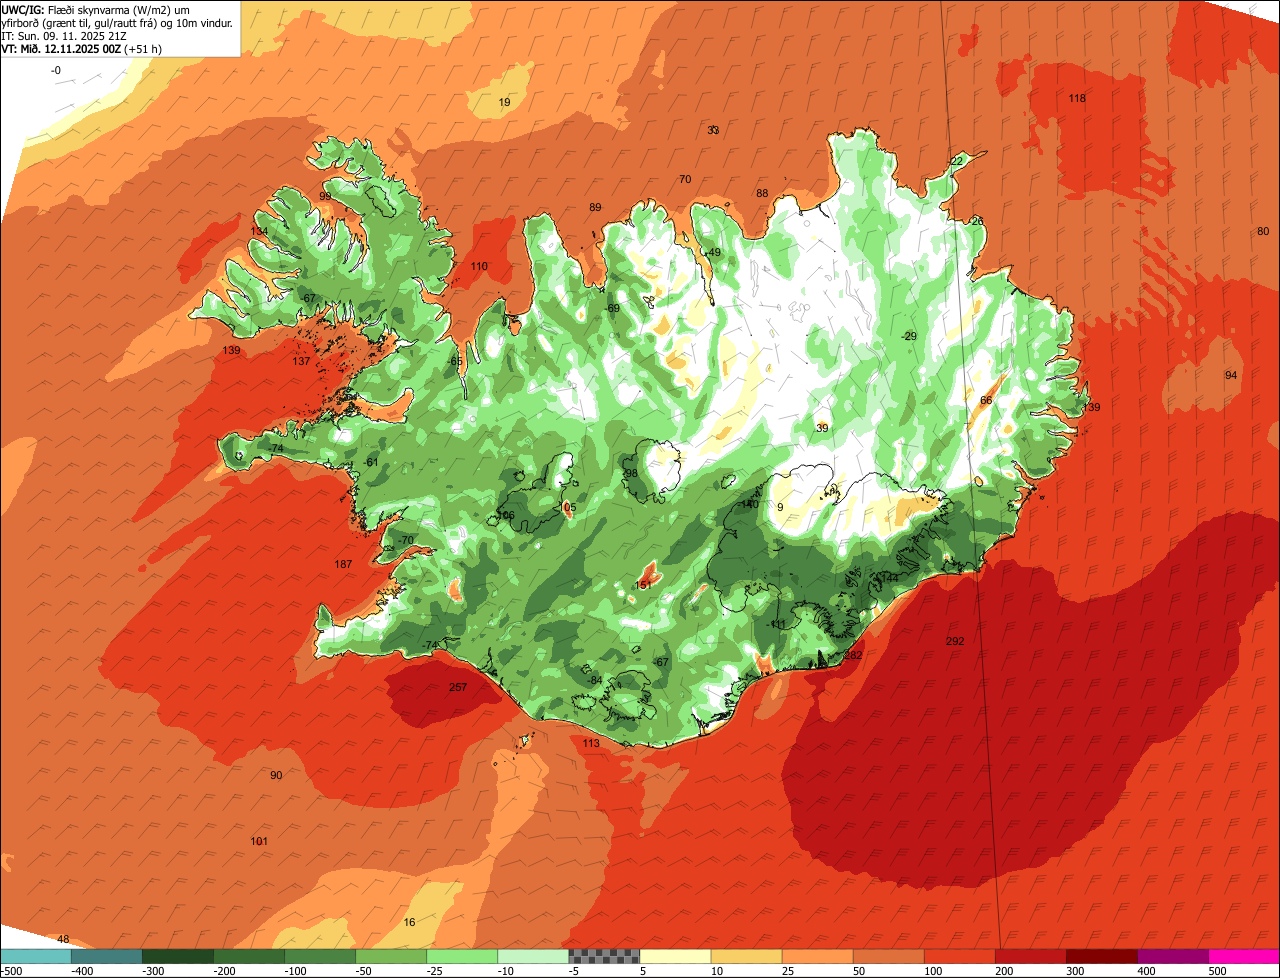Click the pale yellow swatch between 5 and 10
The image size is (1280, 978).
click(675, 956)
